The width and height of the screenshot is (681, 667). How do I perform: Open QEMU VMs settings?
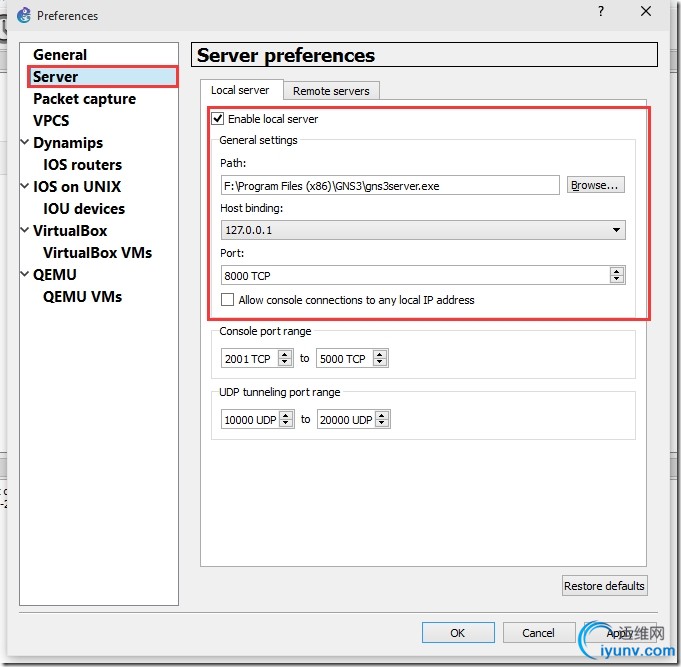pyautogui.click(x=83, y=297)
